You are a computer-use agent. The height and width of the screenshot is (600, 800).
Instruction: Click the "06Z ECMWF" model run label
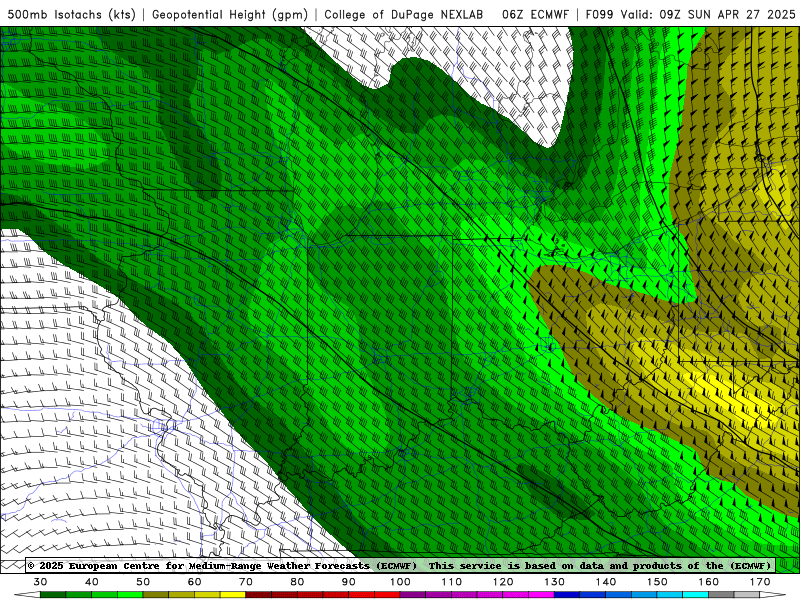click(535, 14)
